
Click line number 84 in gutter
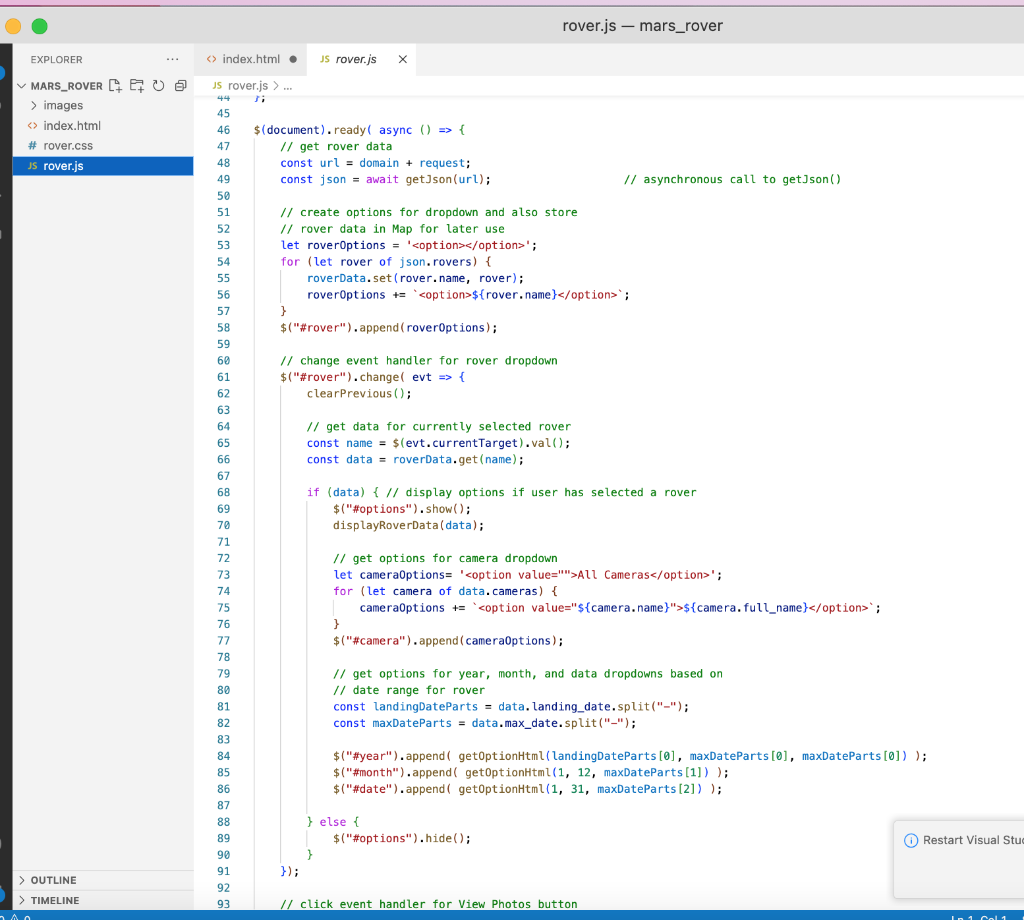[x=223, y=756]
